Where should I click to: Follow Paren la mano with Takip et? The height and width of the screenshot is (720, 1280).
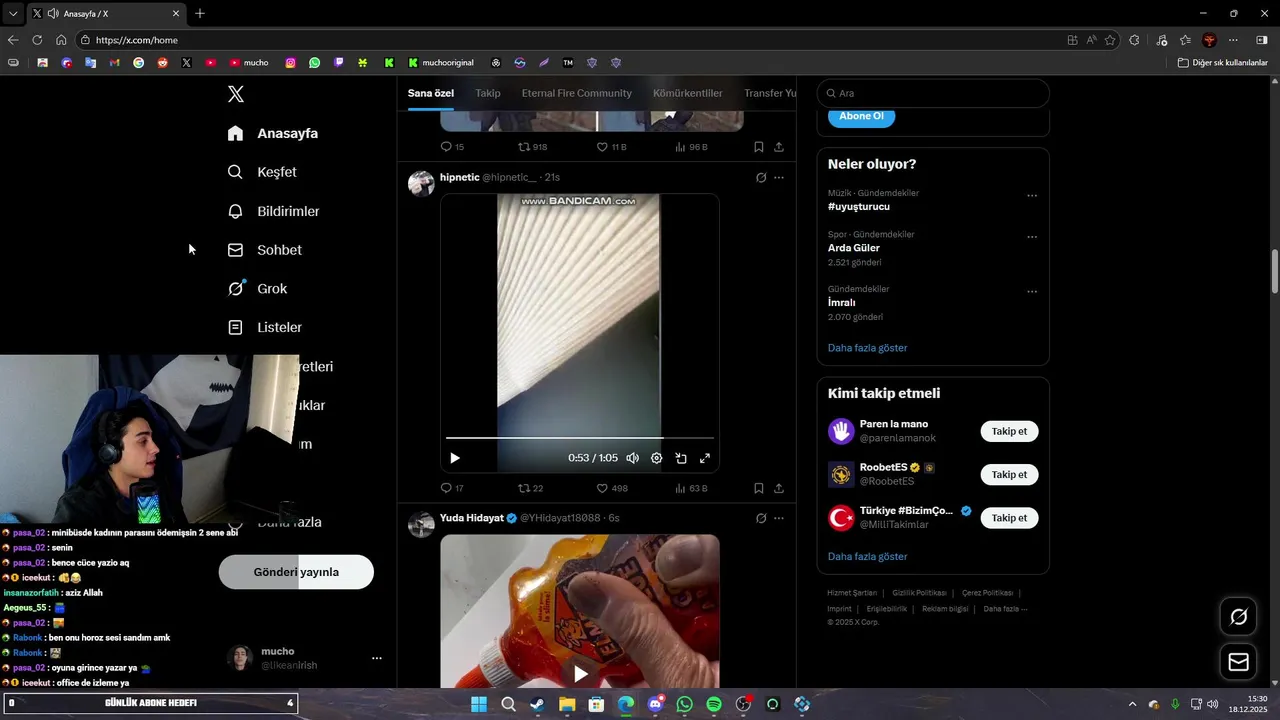[x=1009, y=431]
